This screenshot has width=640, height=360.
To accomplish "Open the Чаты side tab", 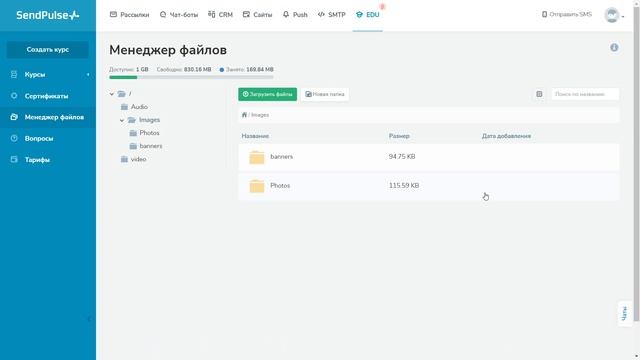I will [624, 313].
